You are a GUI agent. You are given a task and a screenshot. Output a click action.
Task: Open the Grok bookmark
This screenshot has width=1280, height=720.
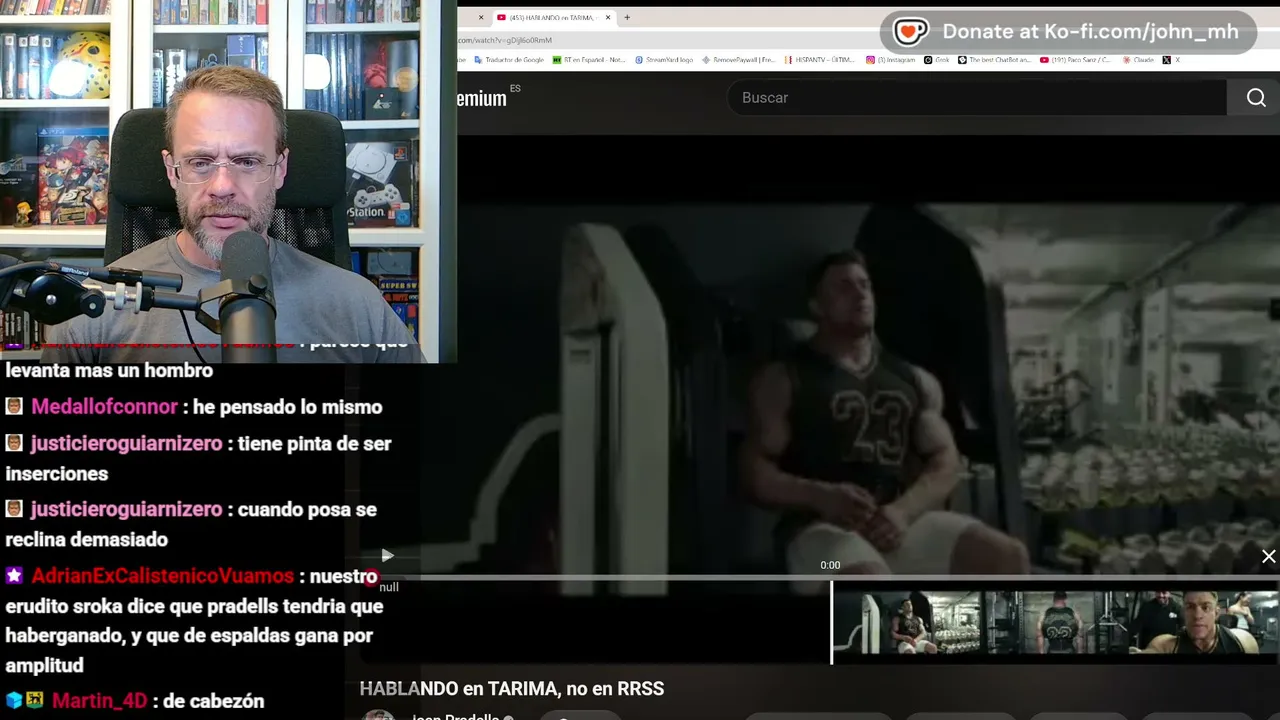point(937,60)
